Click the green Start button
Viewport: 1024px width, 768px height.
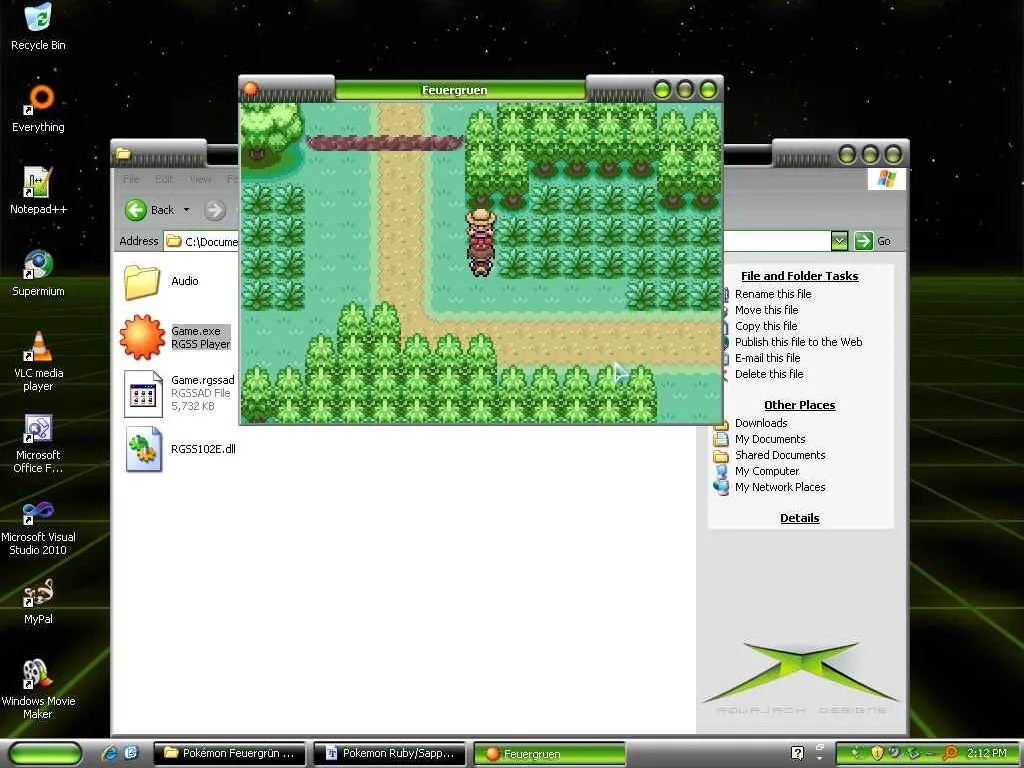tap(45, 754)
